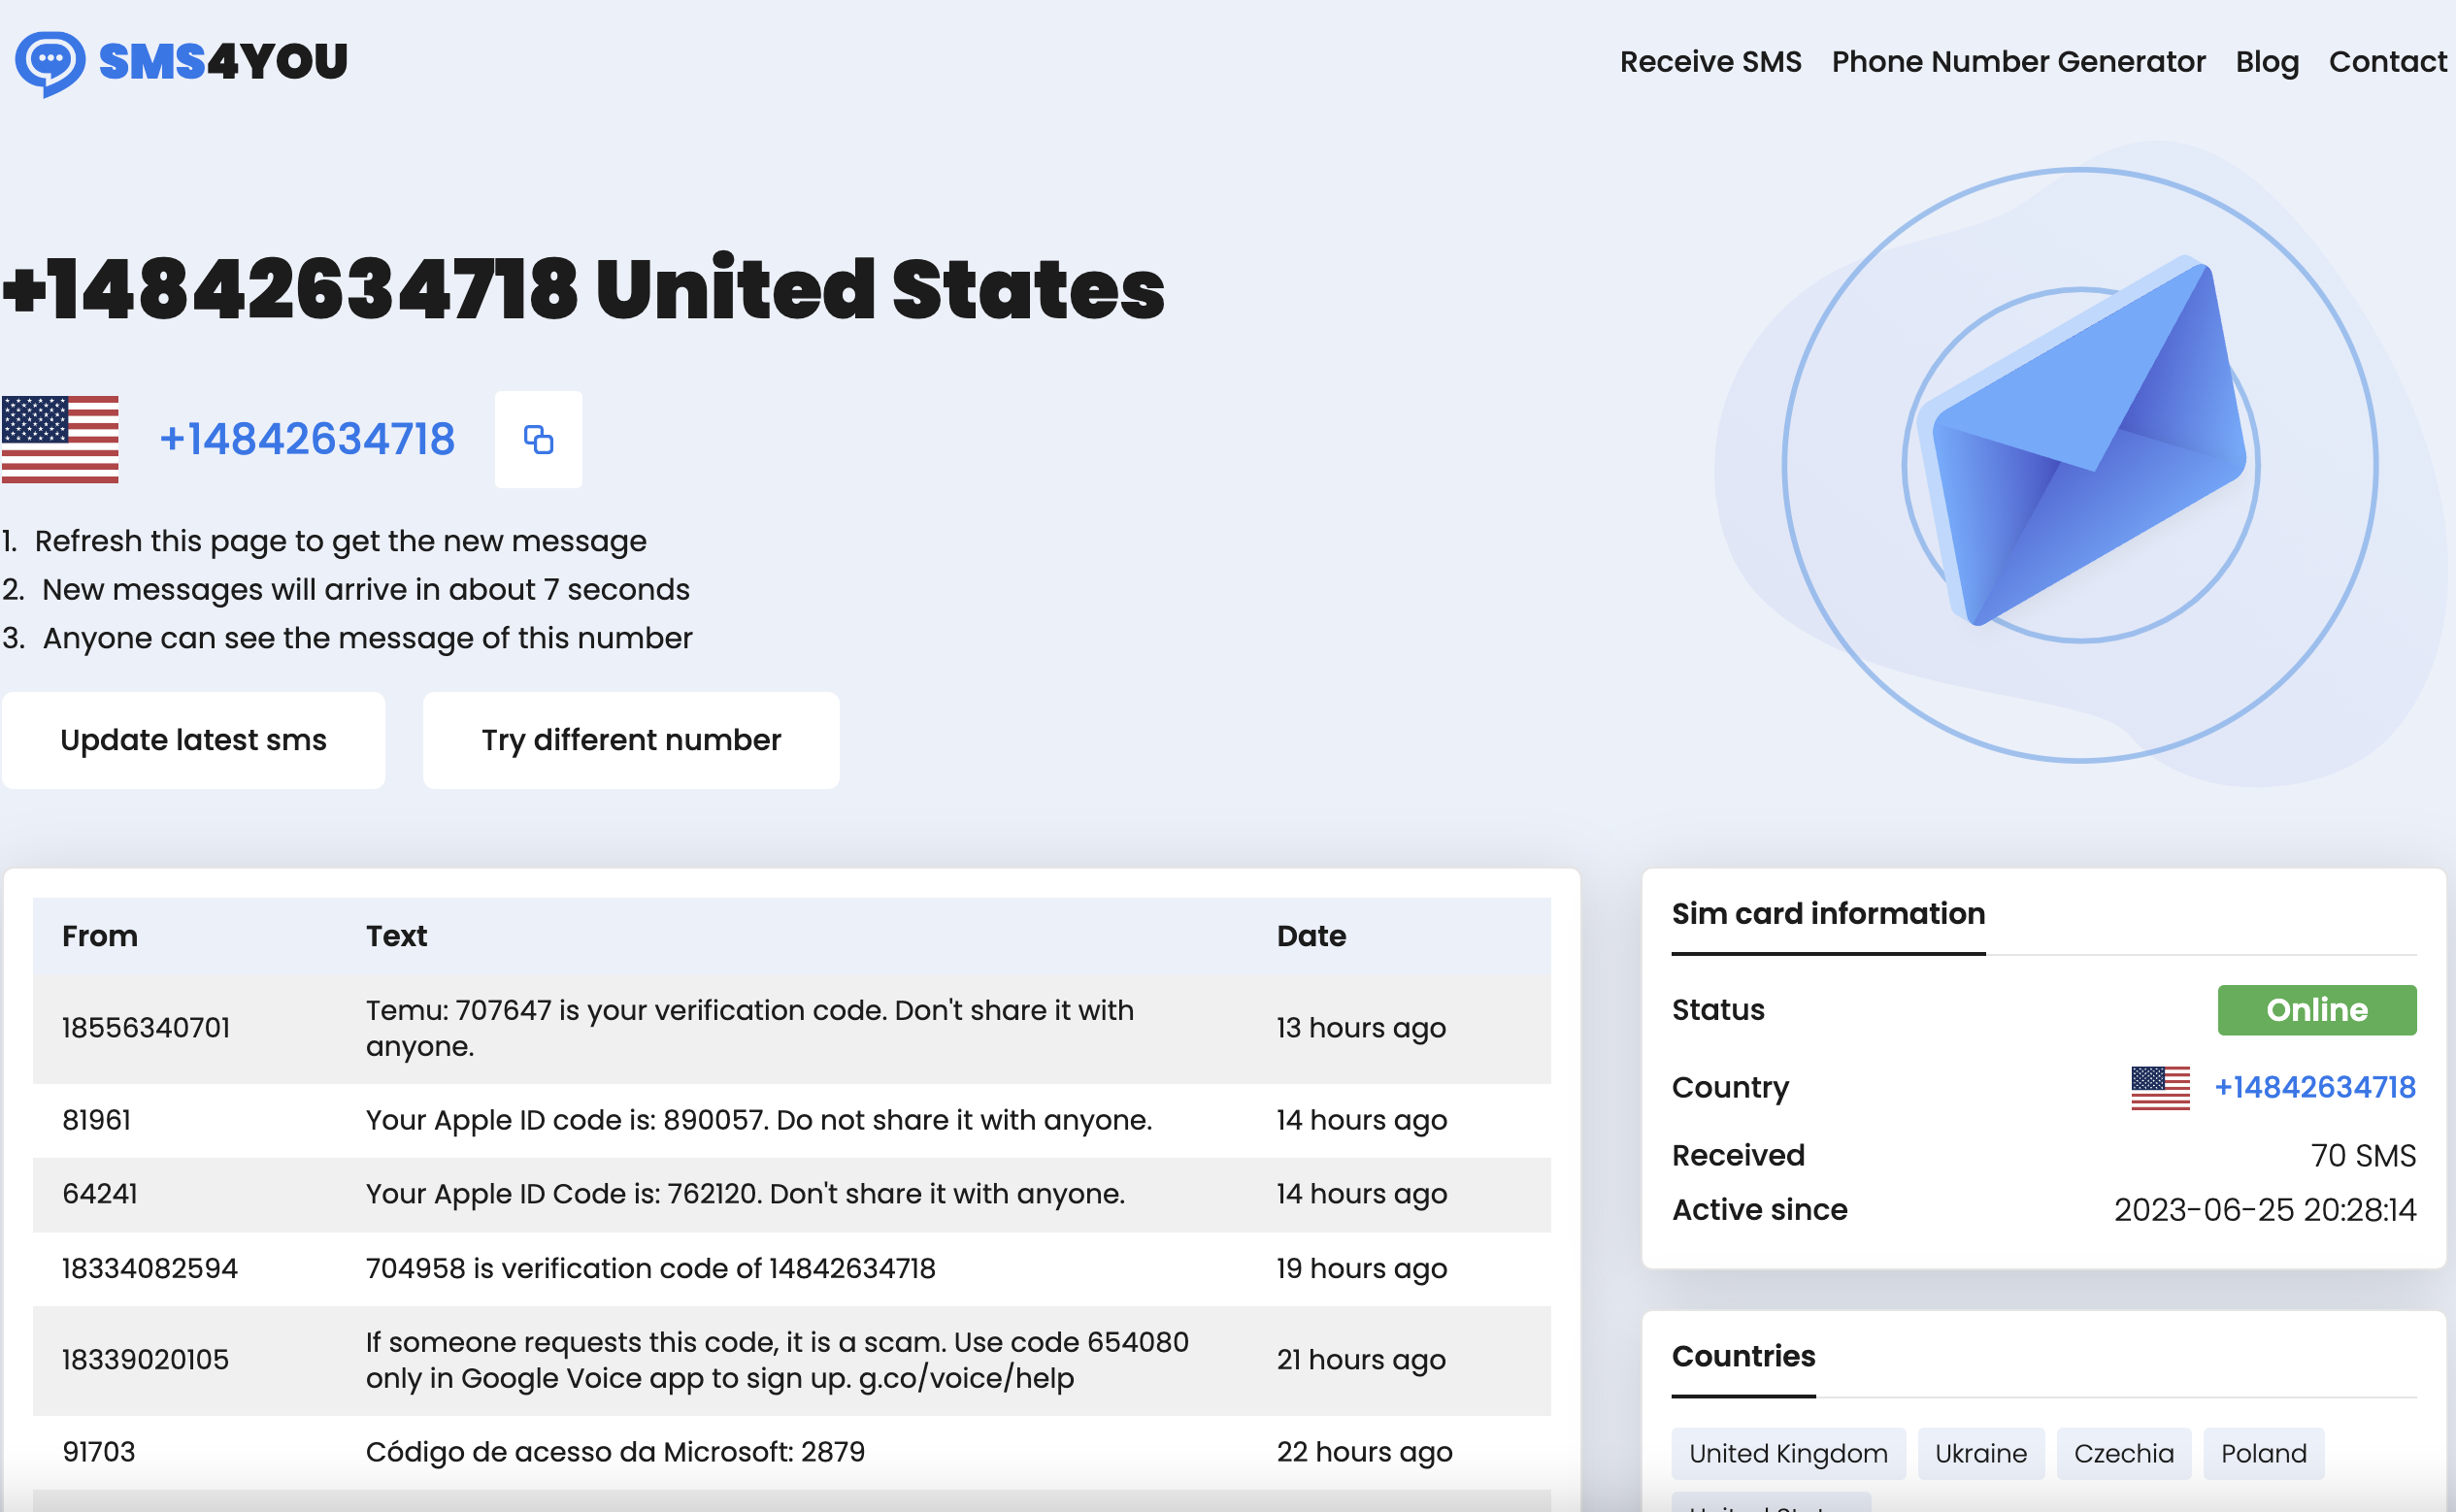
Task: Click the Update latest sms button
Action: 193,740
